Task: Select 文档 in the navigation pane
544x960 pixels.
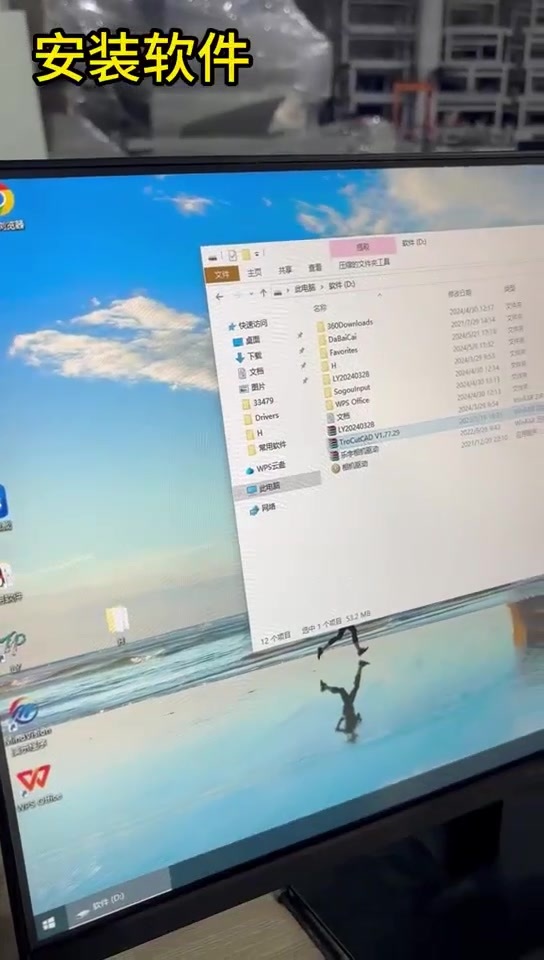Action: pyautogui.click(x=251, y=372)
